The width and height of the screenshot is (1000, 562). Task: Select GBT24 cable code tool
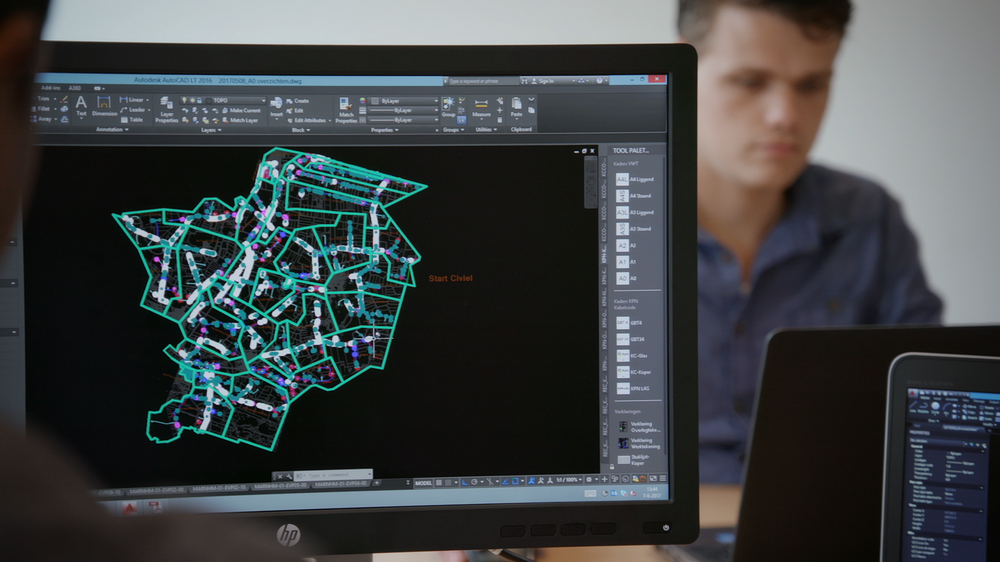(631, 339)
